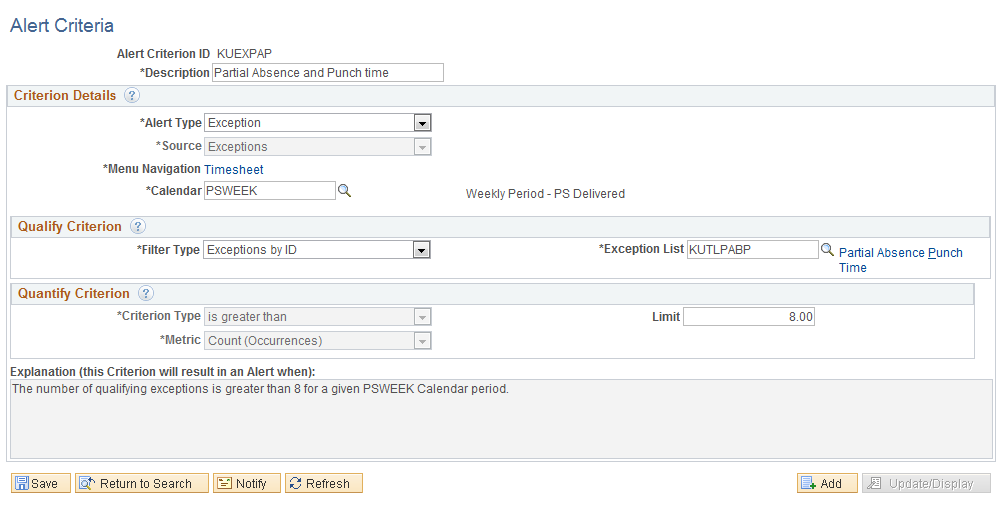This screenshot has width=1003, height=513.
Task: Expand the Alert Type dropdown
Action: point(318,123)
